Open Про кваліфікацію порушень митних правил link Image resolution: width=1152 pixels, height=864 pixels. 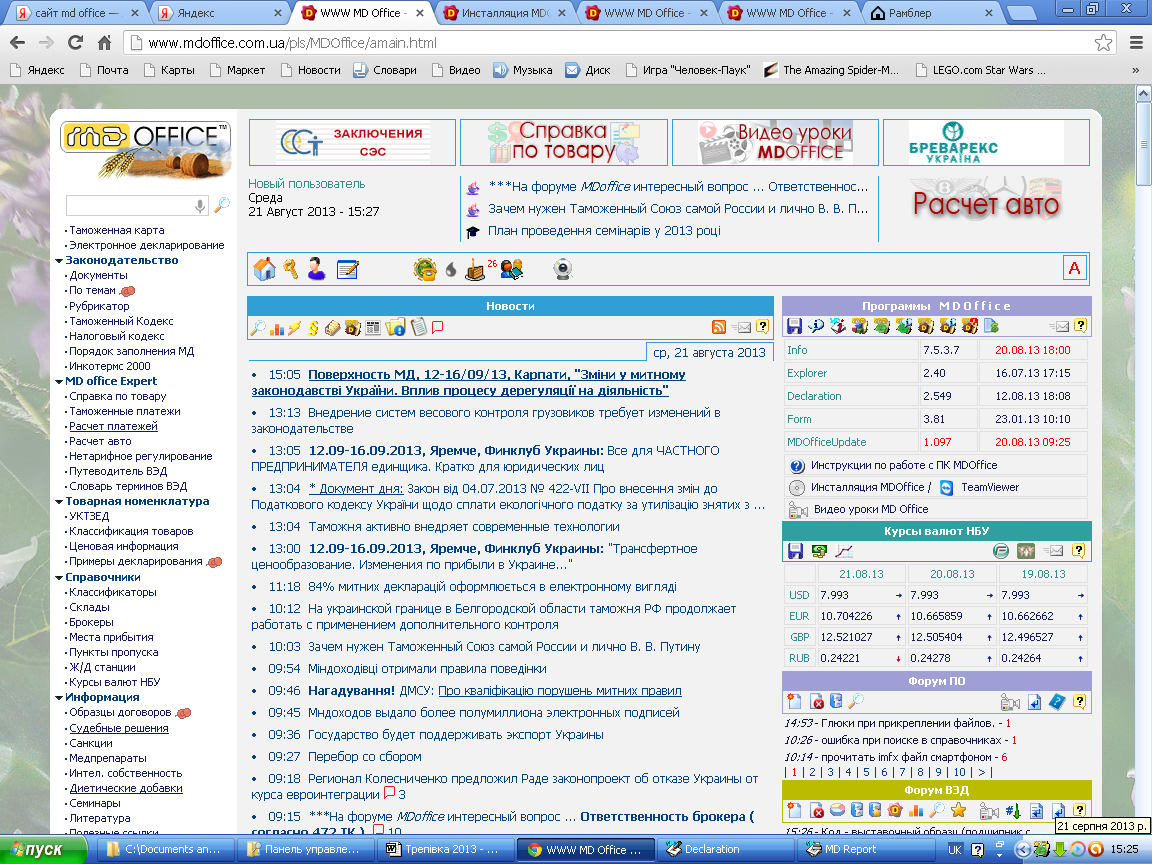coord(560,691)
